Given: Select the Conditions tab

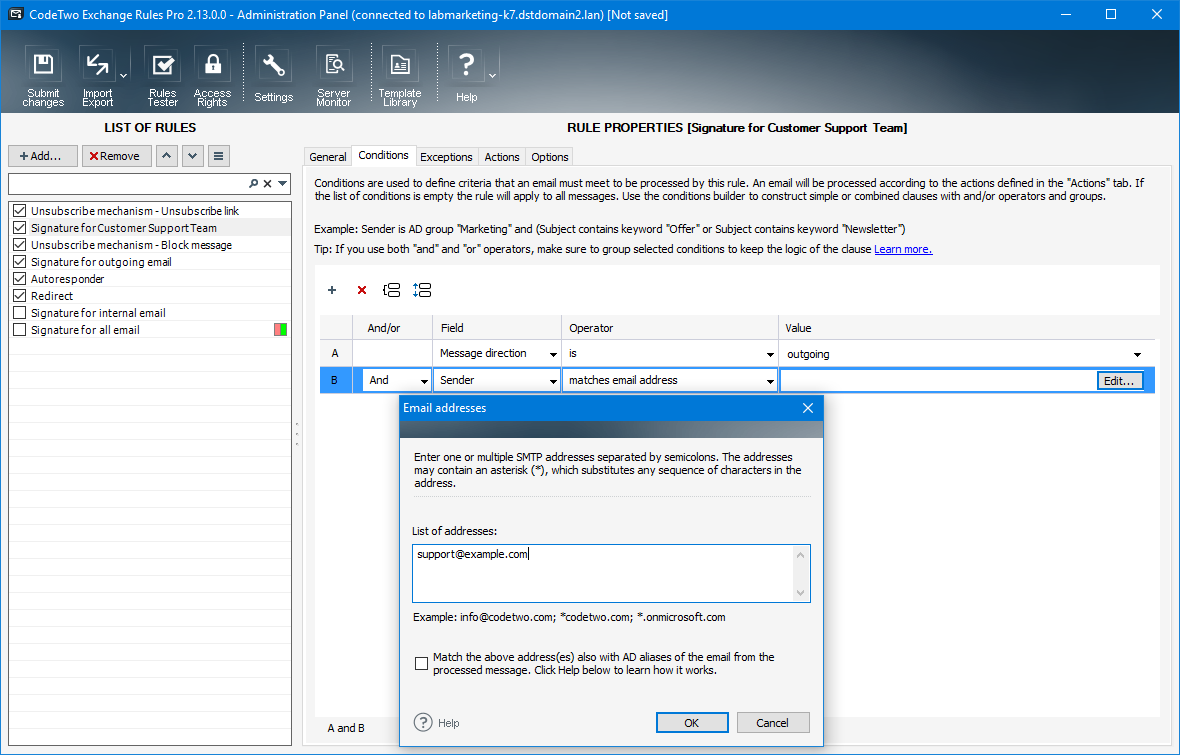Looking at the screenshot, I should tap(383, 155).
